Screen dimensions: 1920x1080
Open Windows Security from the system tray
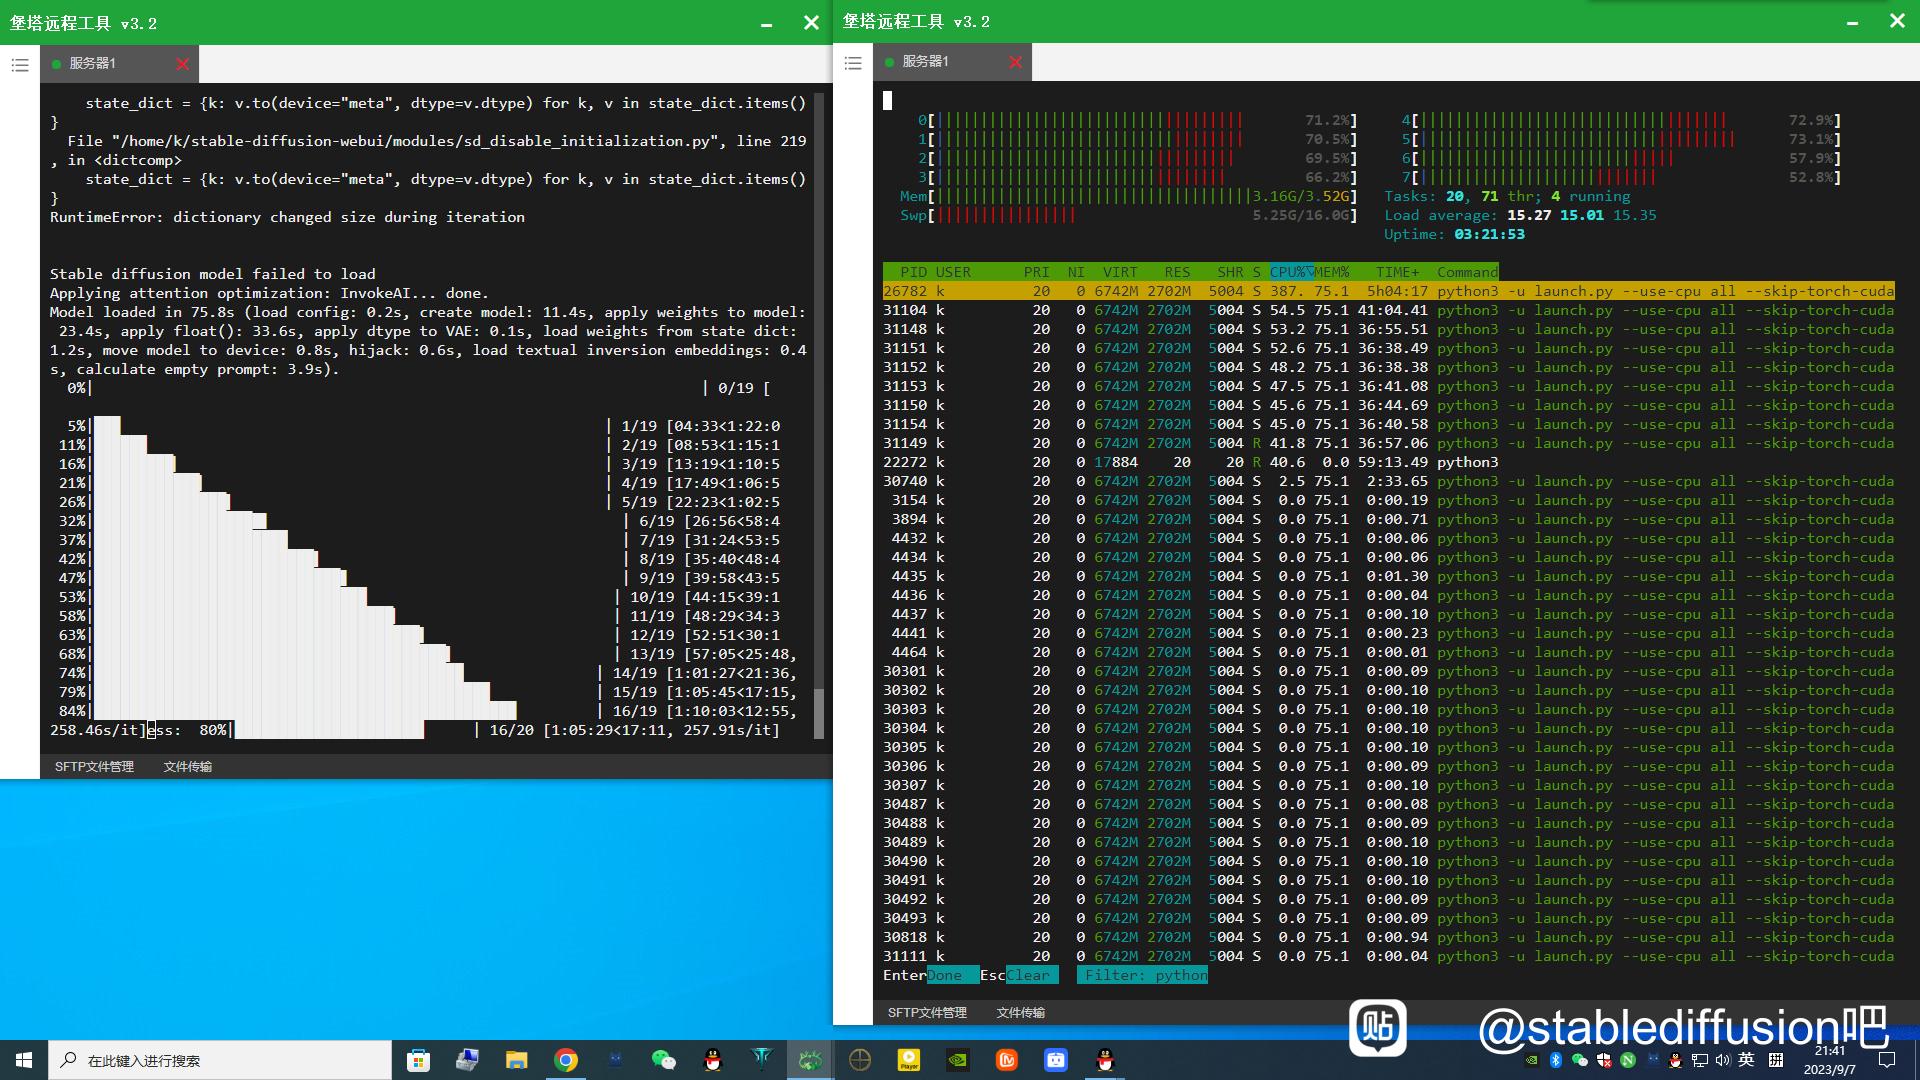click(x=1604, y=1060)
